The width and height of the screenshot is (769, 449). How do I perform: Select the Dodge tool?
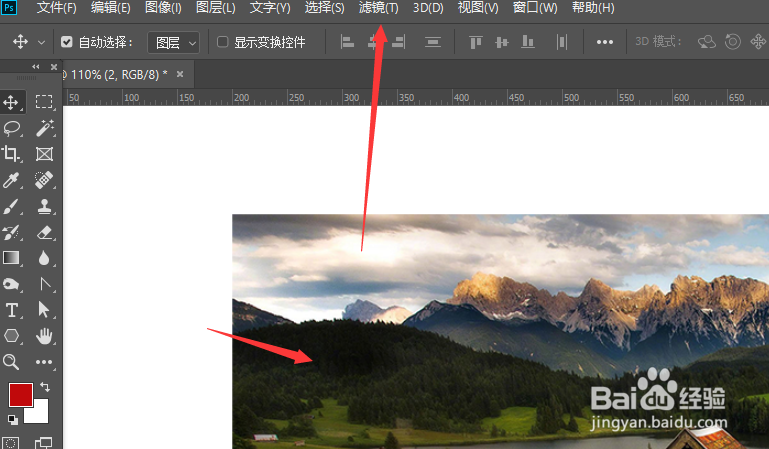coord(11,284)
